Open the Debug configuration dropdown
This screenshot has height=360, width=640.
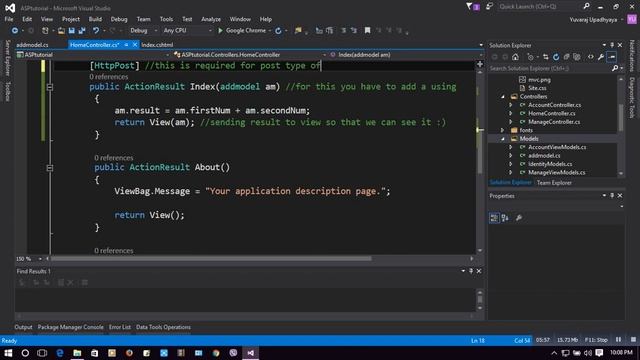[x=143, y=31]
